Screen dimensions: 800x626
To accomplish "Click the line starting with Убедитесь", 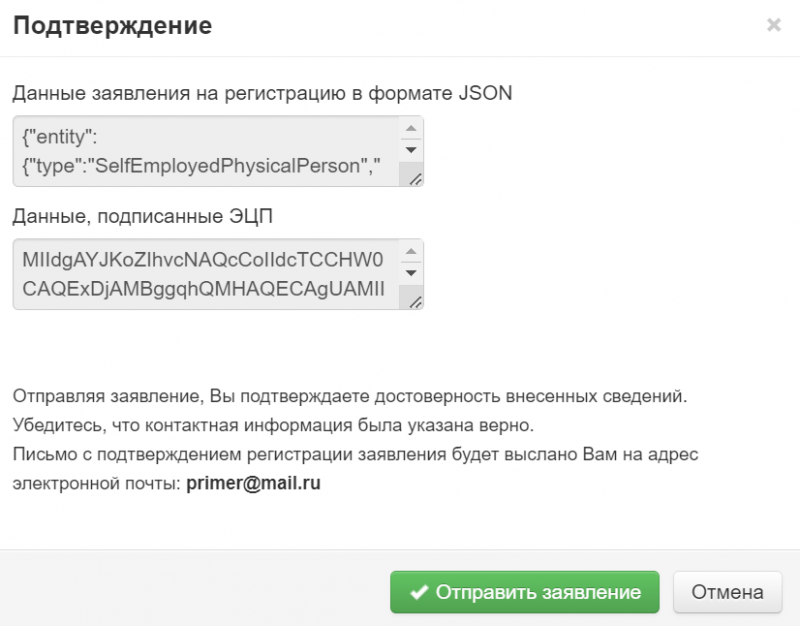I will [x=272, y=425].
